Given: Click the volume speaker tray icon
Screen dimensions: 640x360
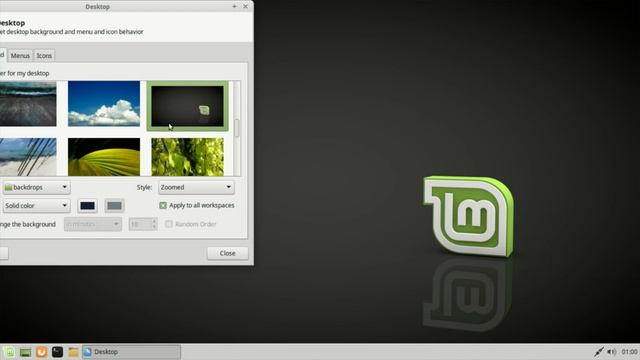Looking at the screenshot, I should (x=611, y=352).
